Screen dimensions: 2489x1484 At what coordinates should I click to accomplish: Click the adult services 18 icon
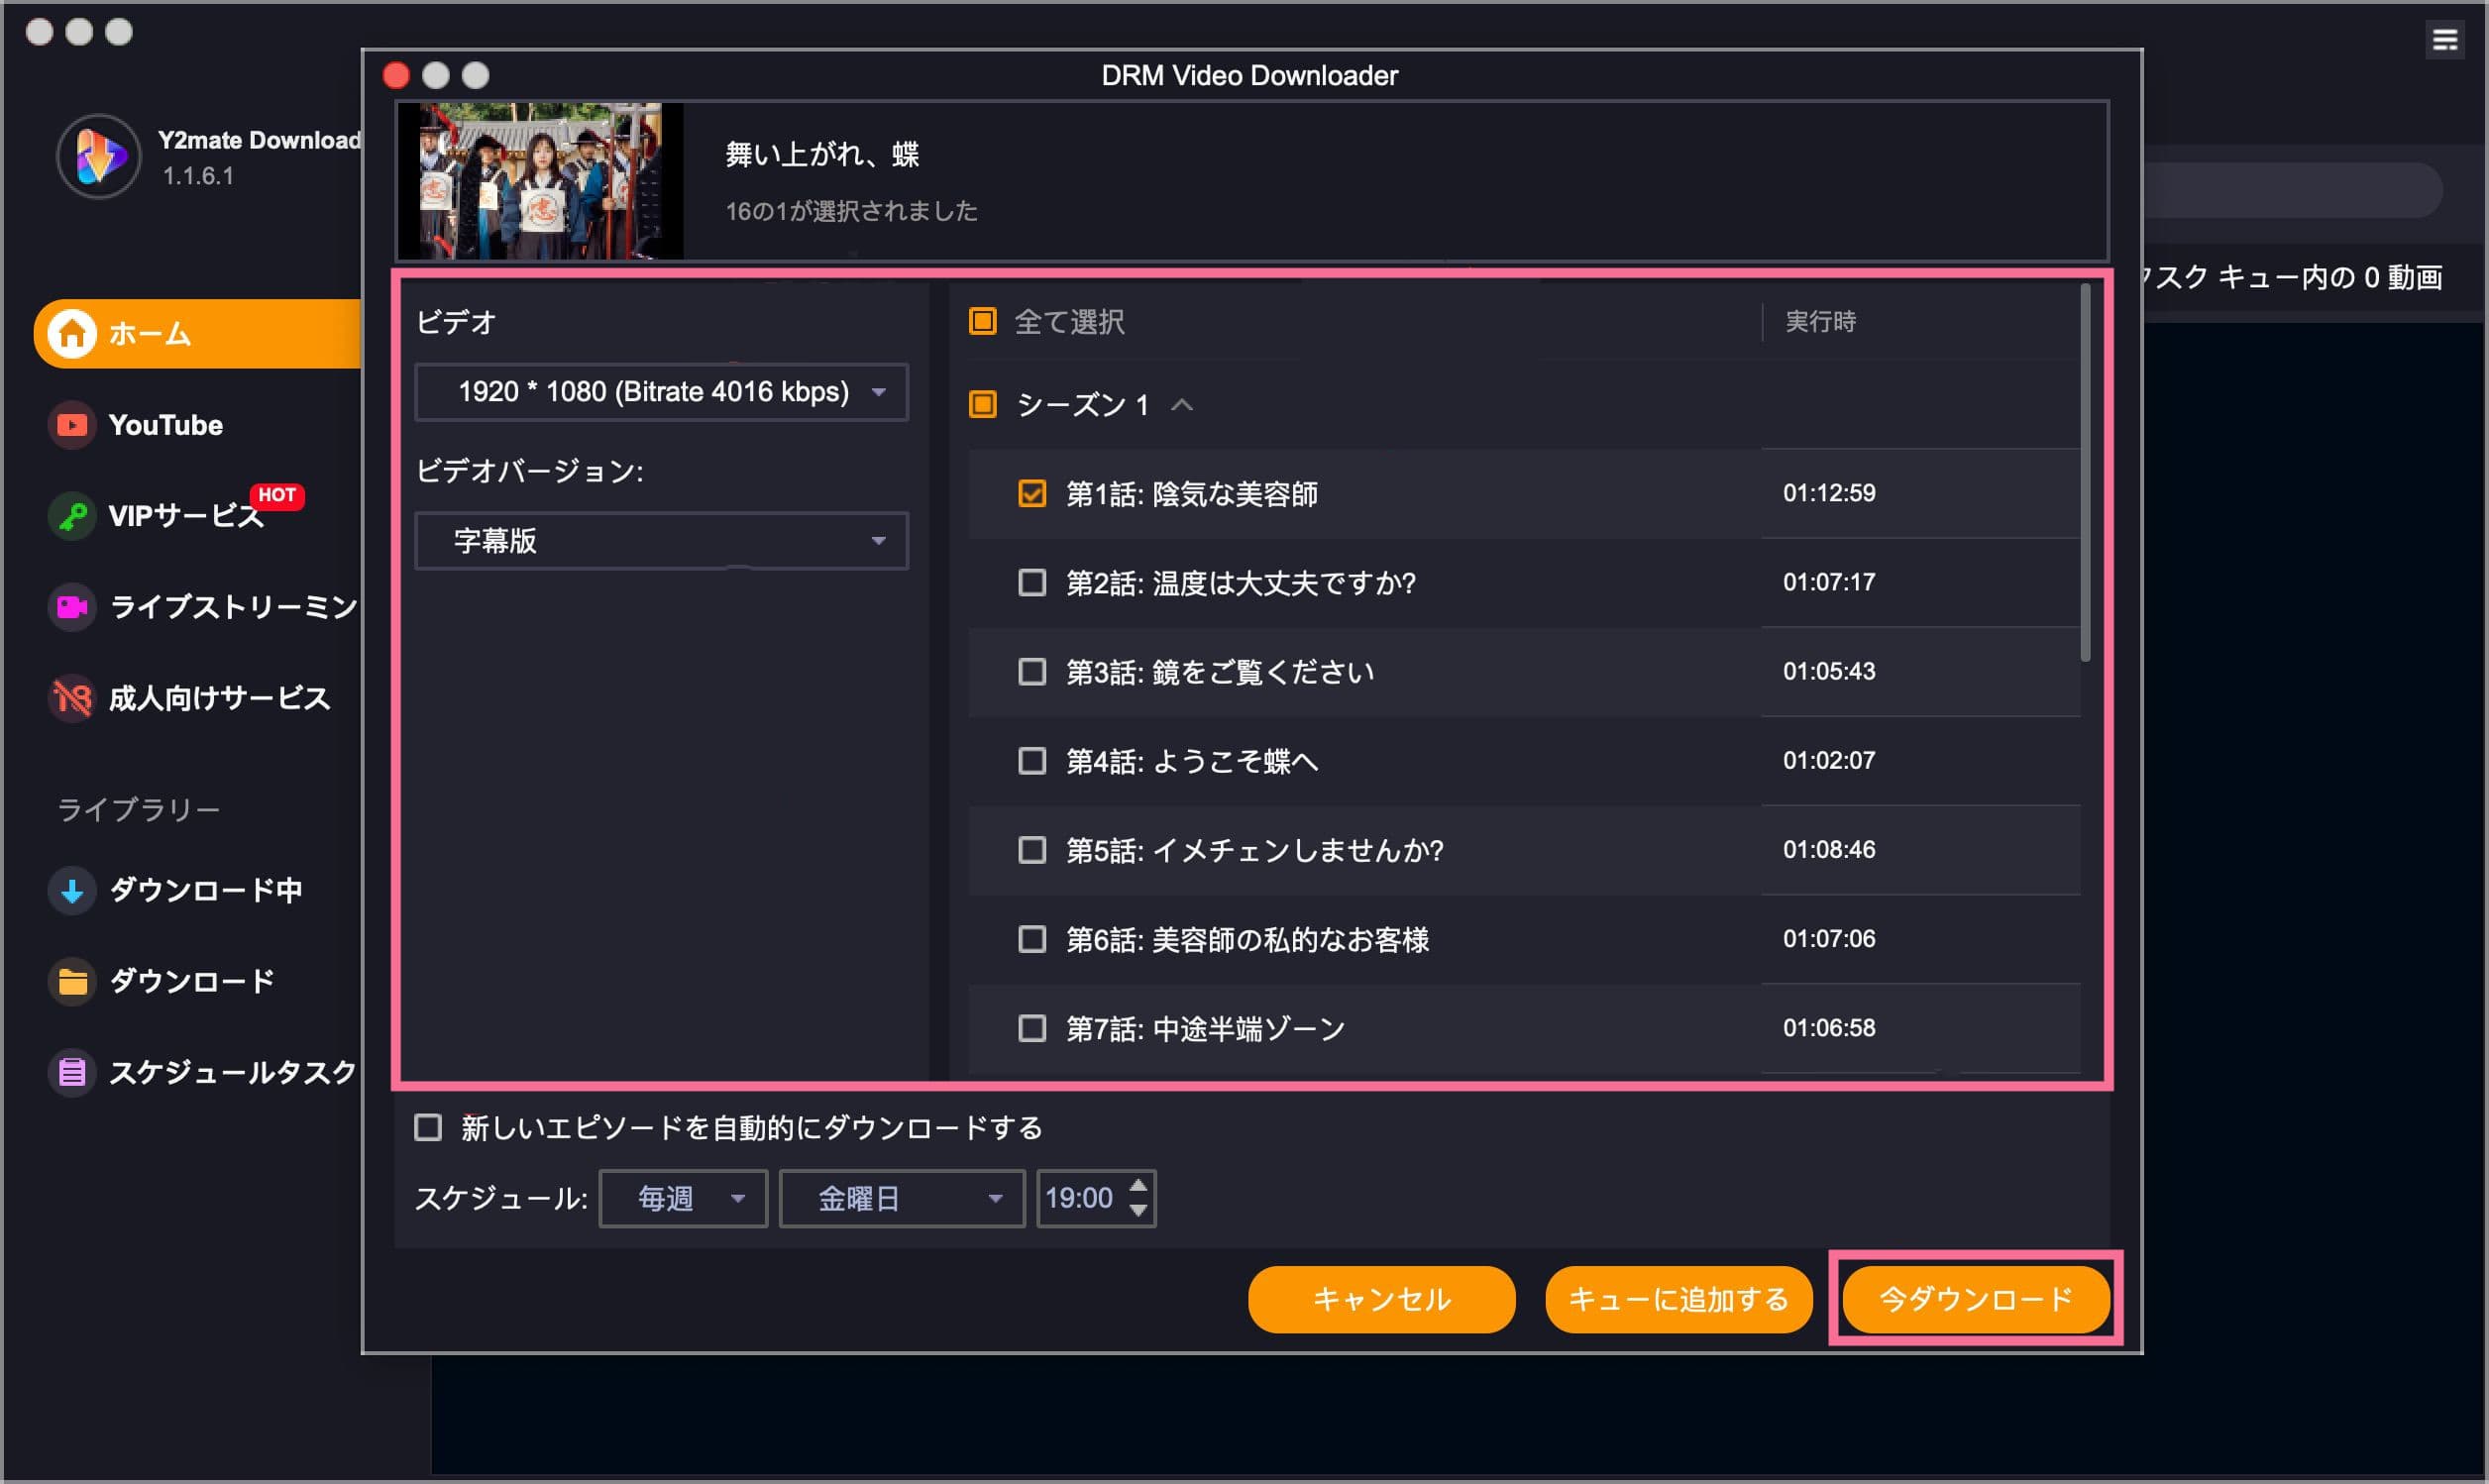tap(72, 698)
